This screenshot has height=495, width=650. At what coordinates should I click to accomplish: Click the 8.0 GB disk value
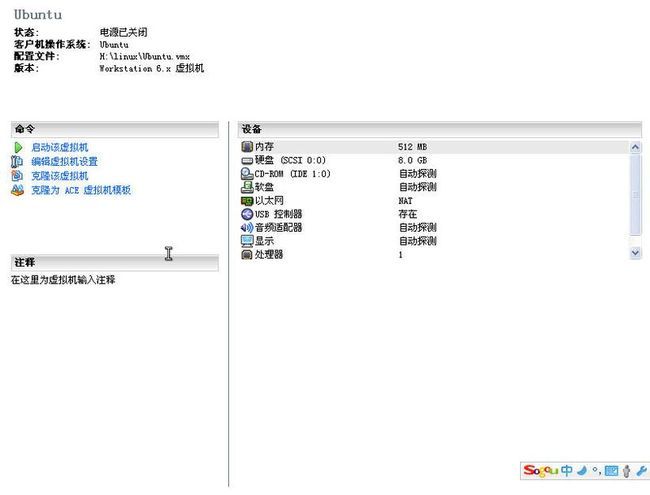tap(412, 160)
